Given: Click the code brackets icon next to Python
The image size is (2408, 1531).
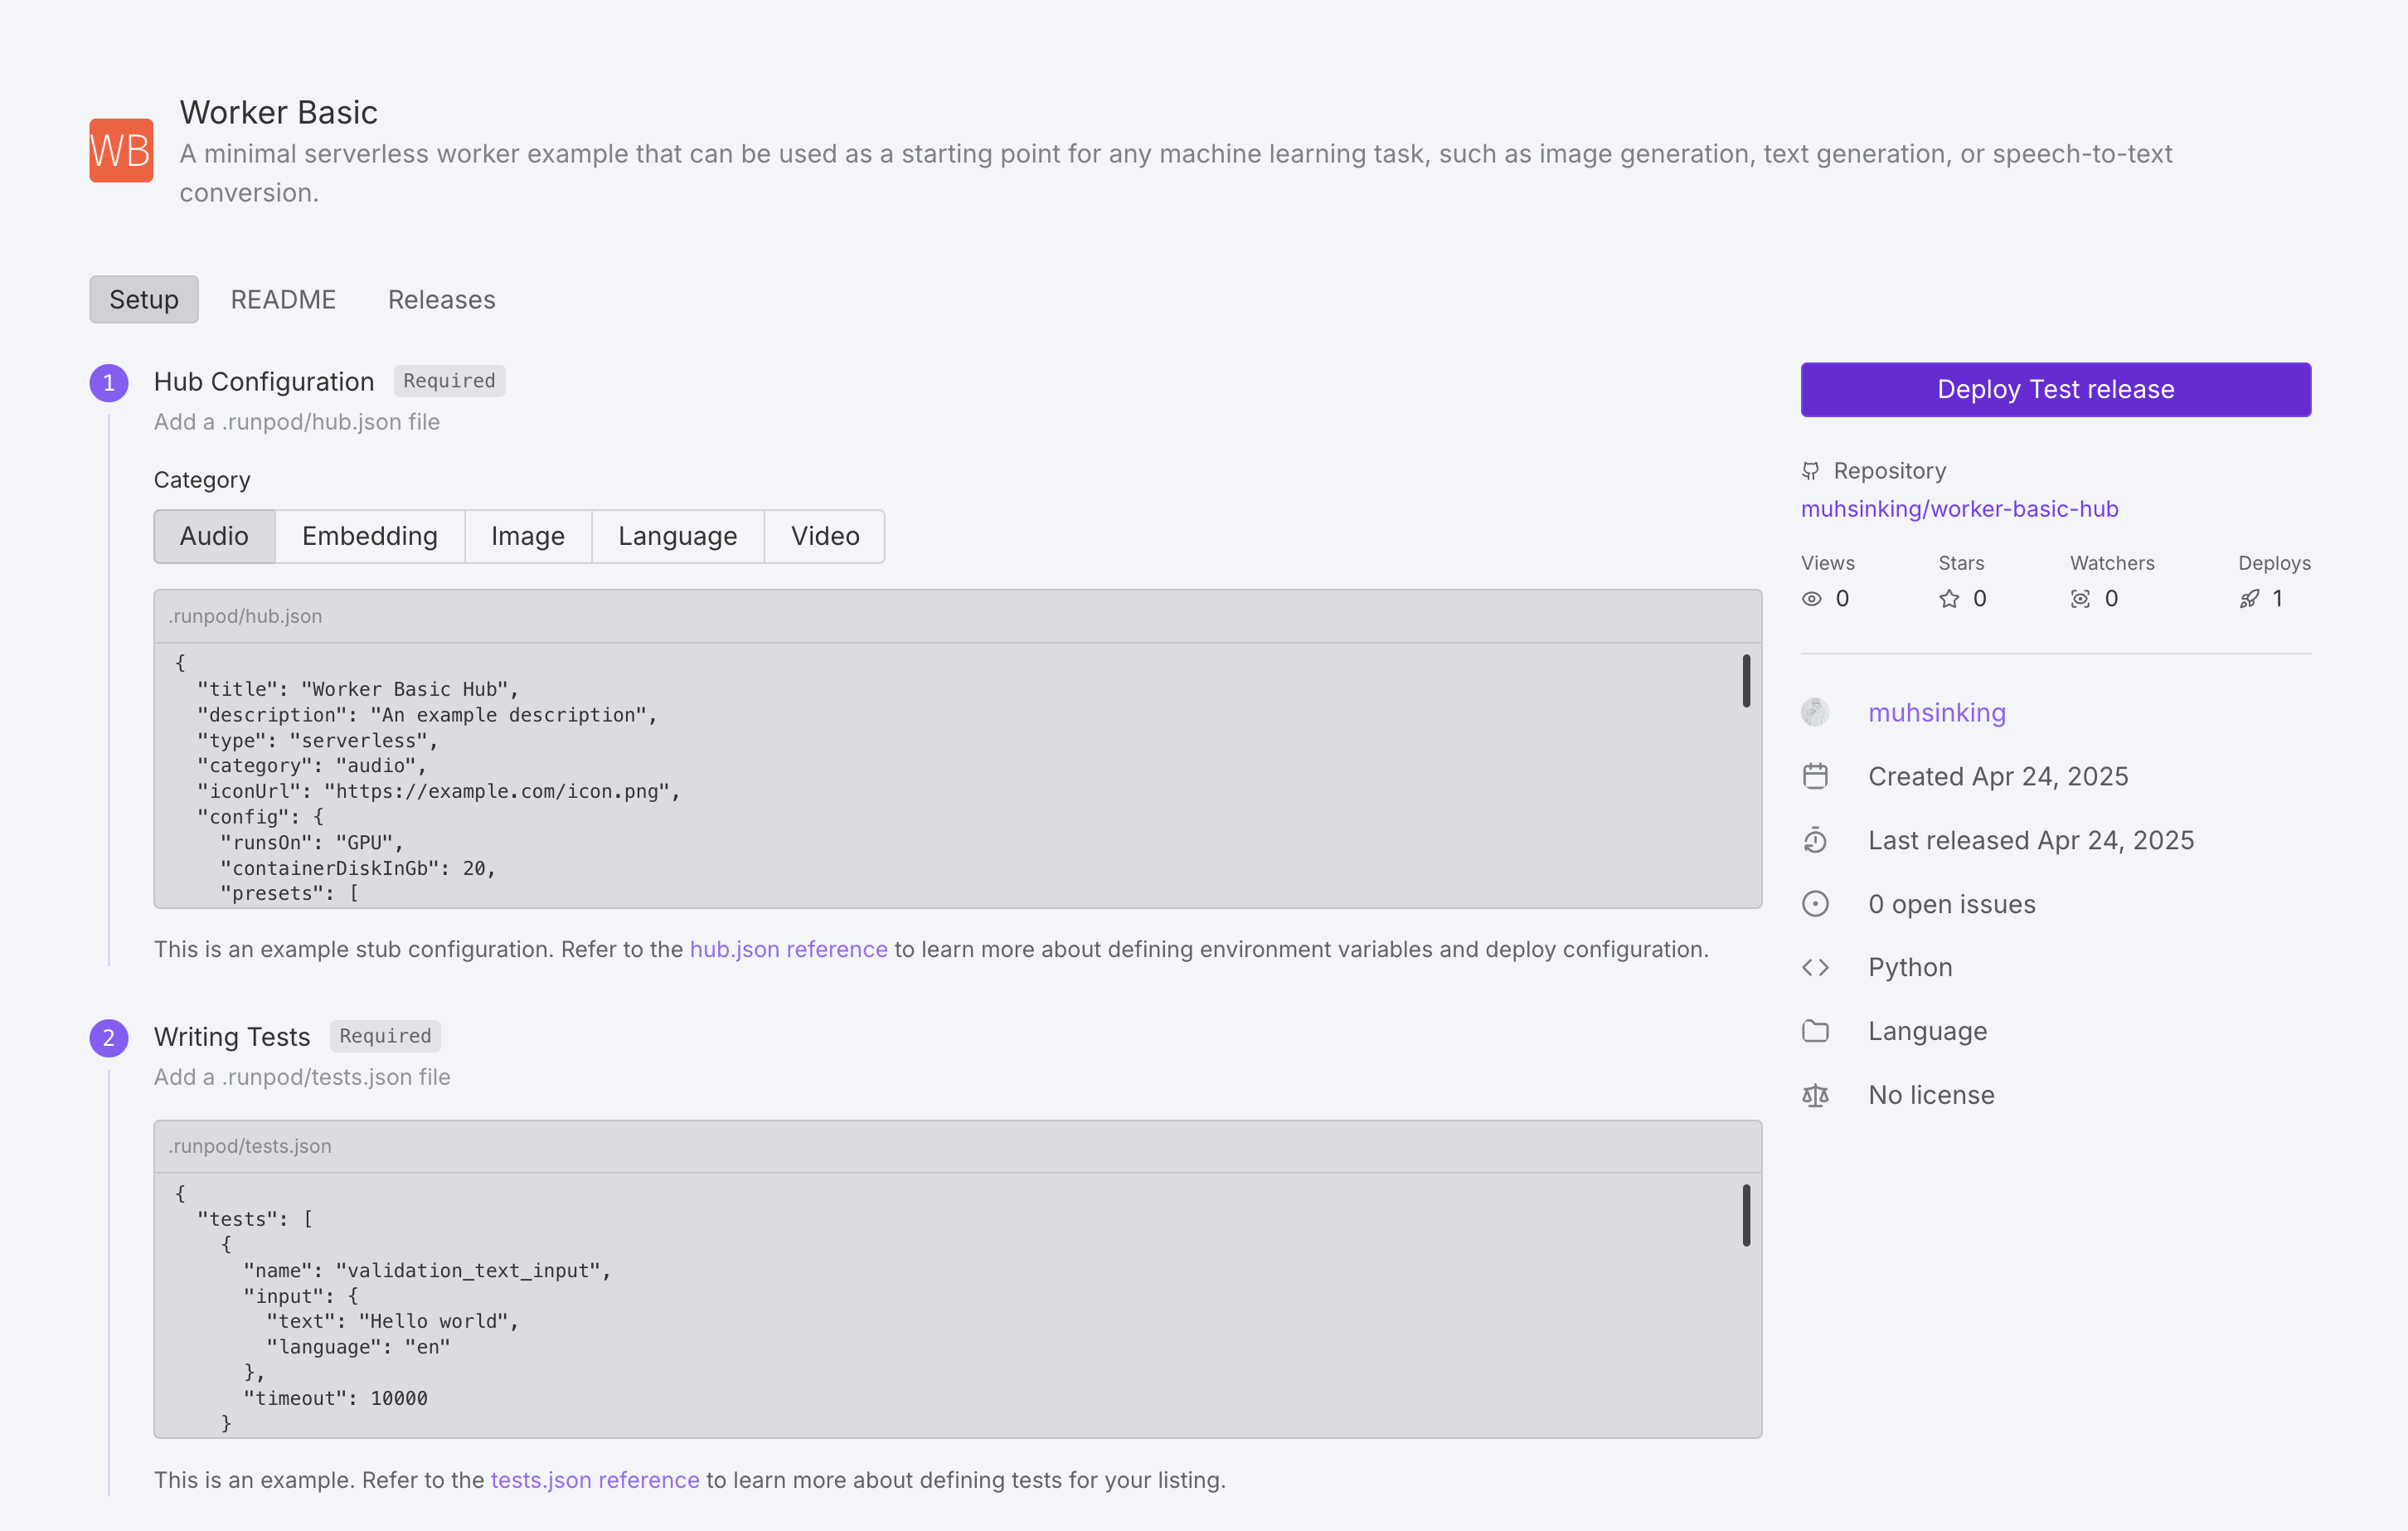Looking at the screenshot, I should 1815,968.
